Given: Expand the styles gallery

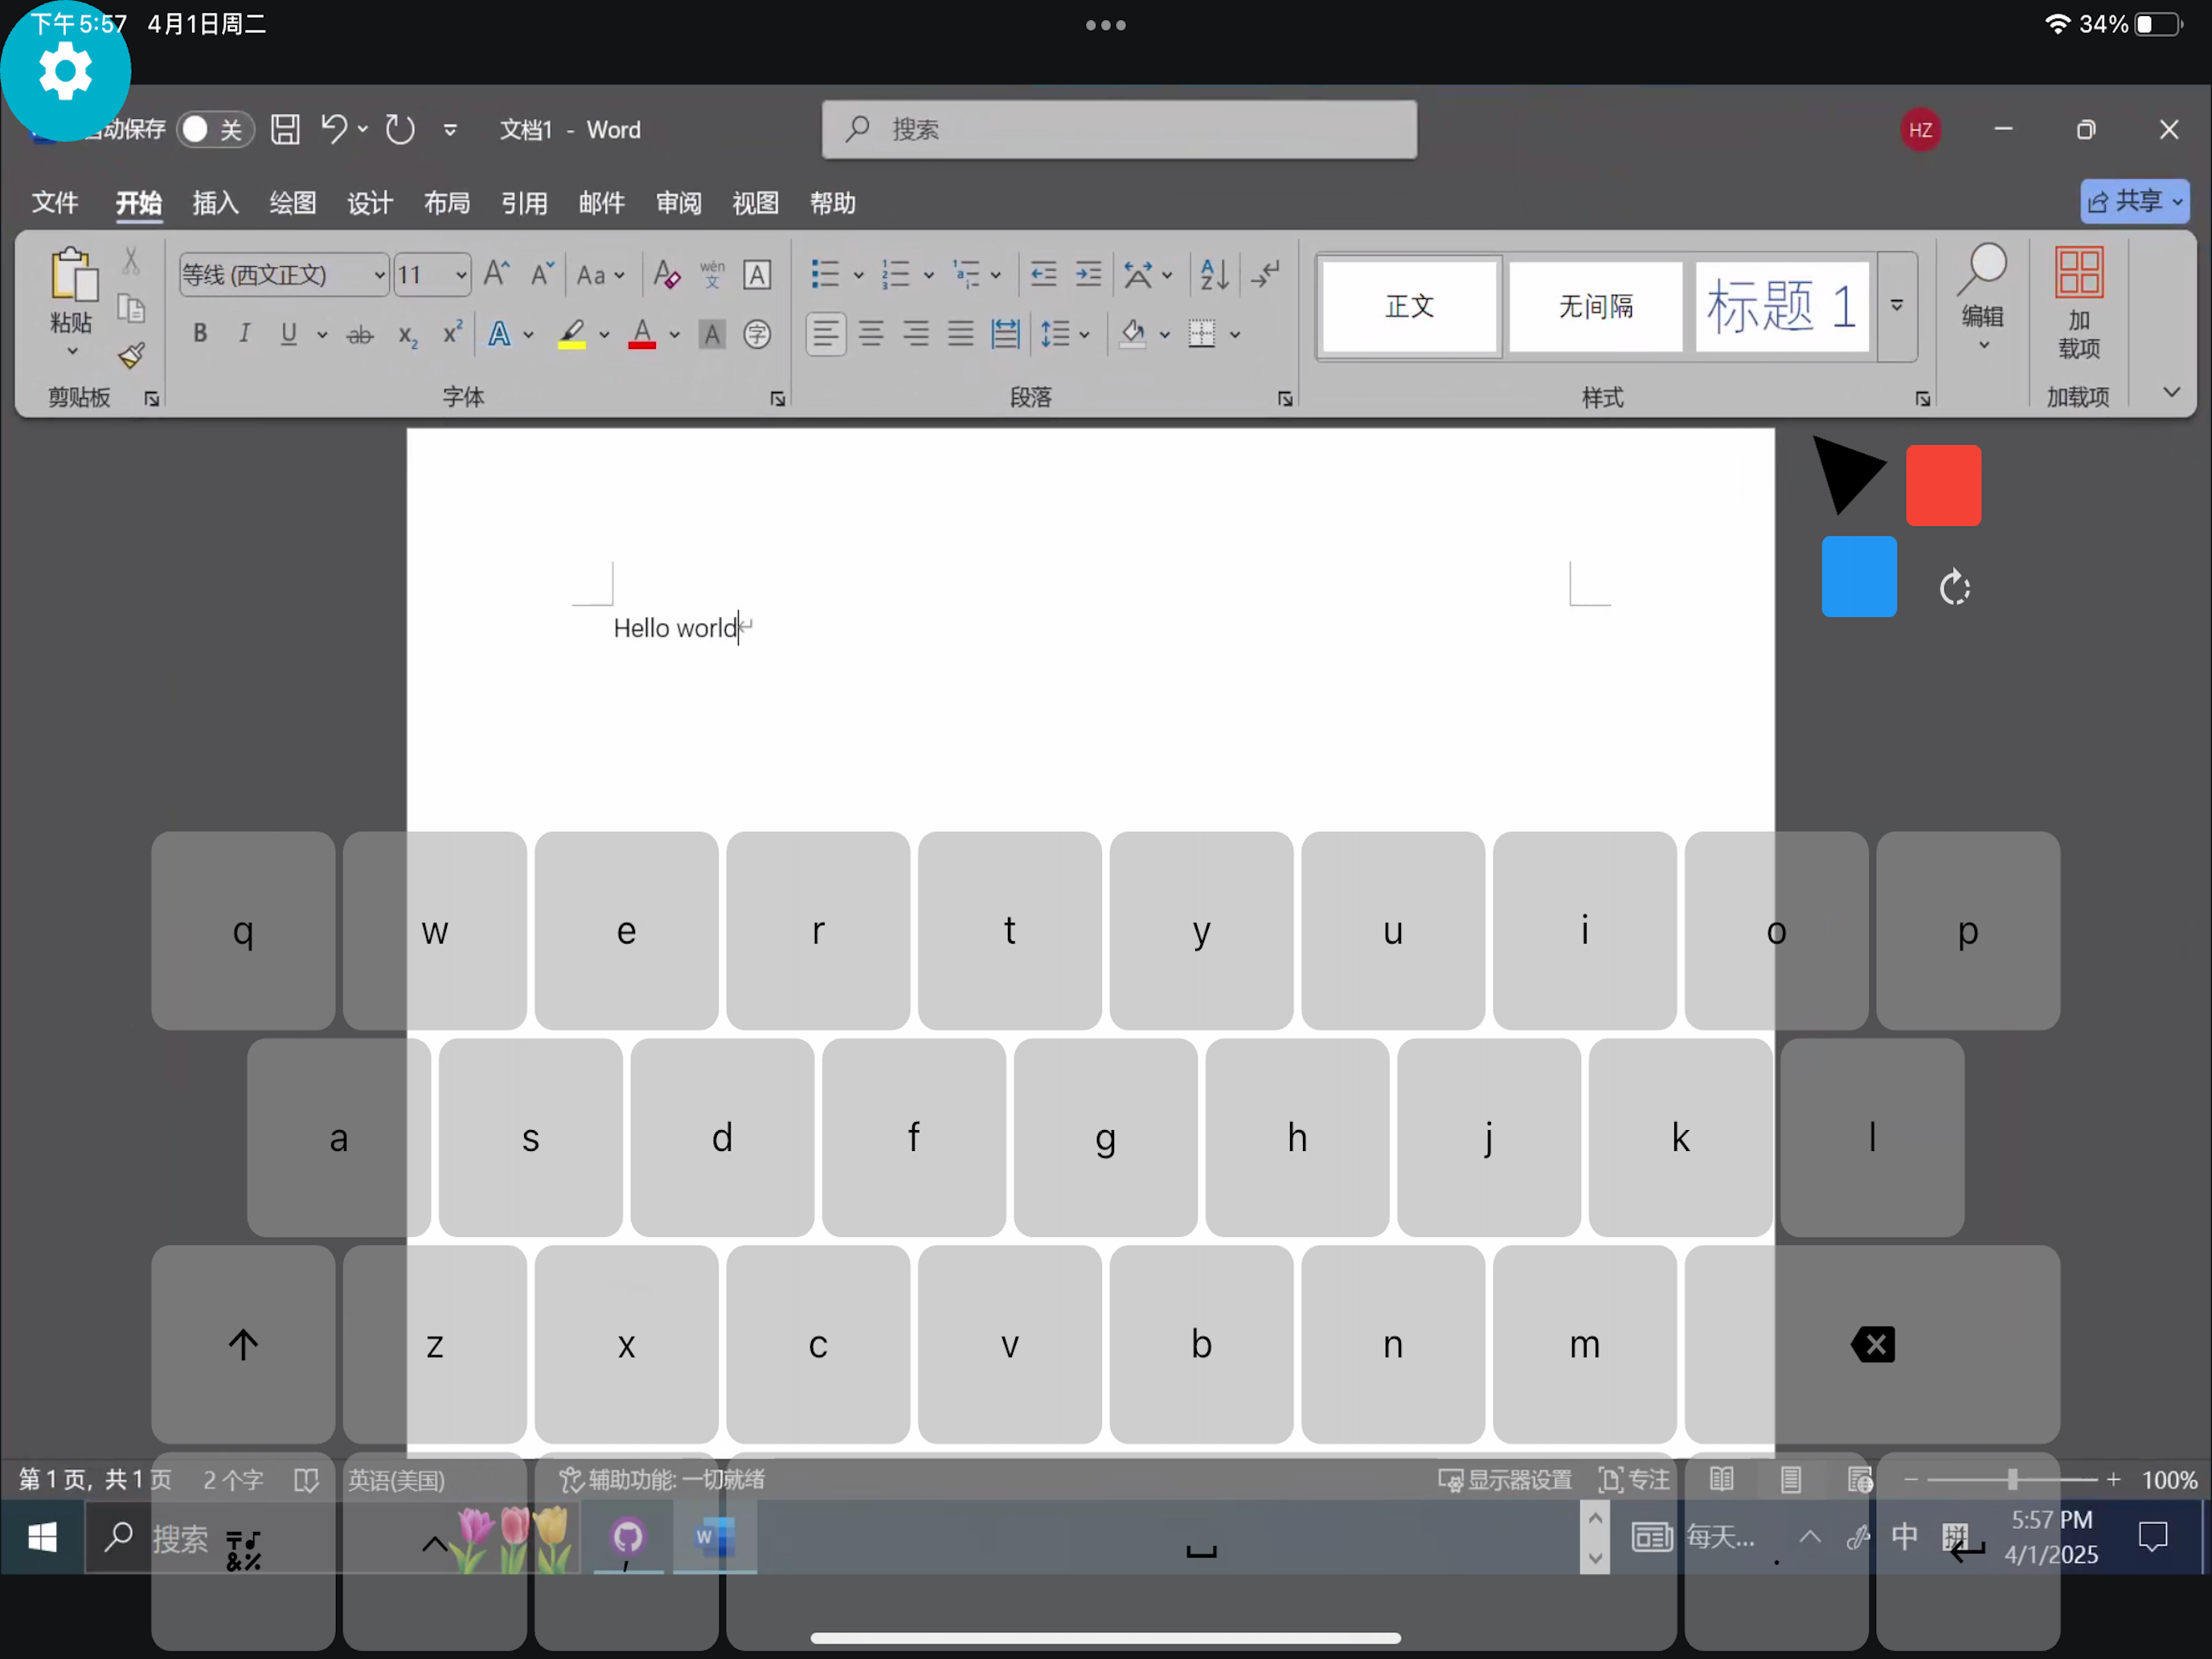Looking at the screenshot, I should point(1896,306).
